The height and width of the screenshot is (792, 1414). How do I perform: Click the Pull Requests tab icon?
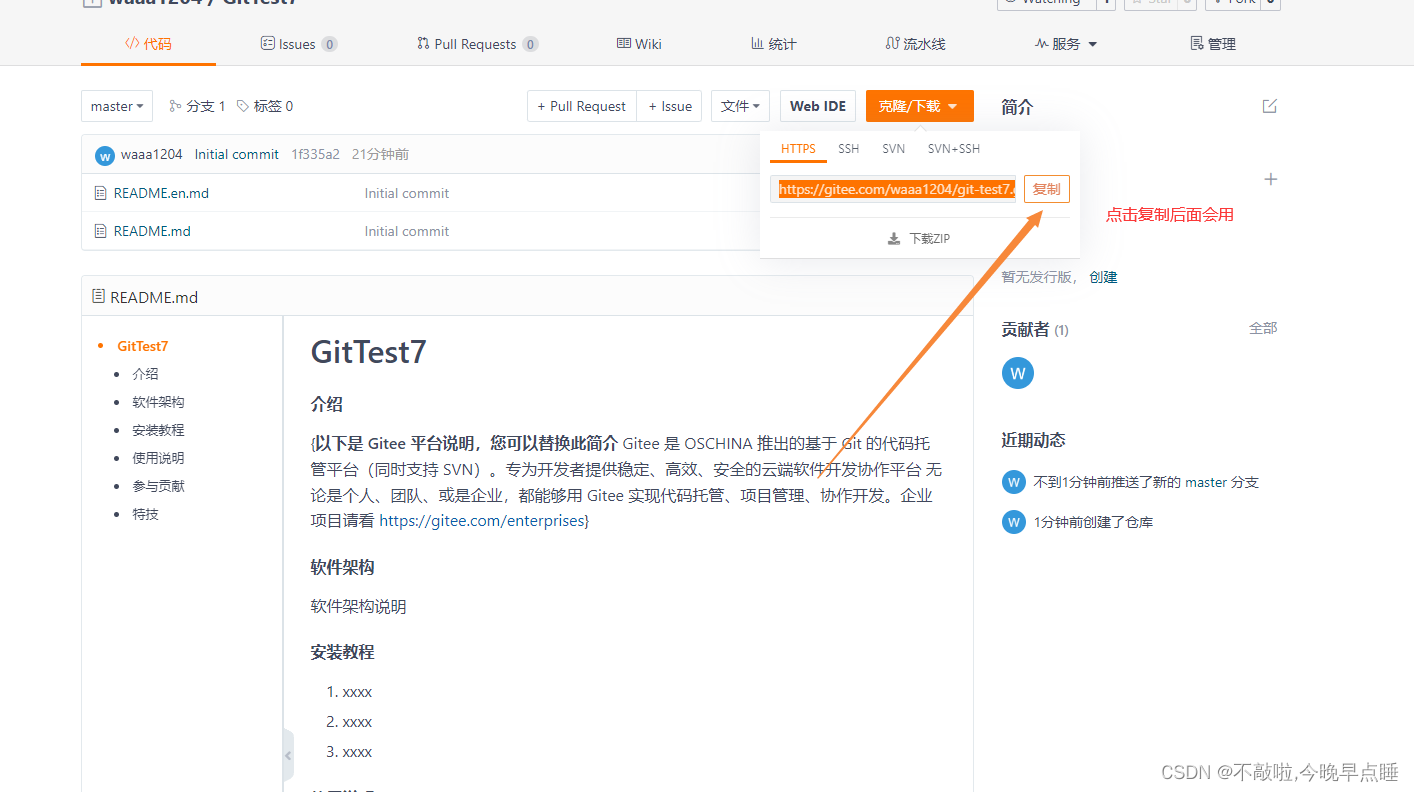(423, 44)
